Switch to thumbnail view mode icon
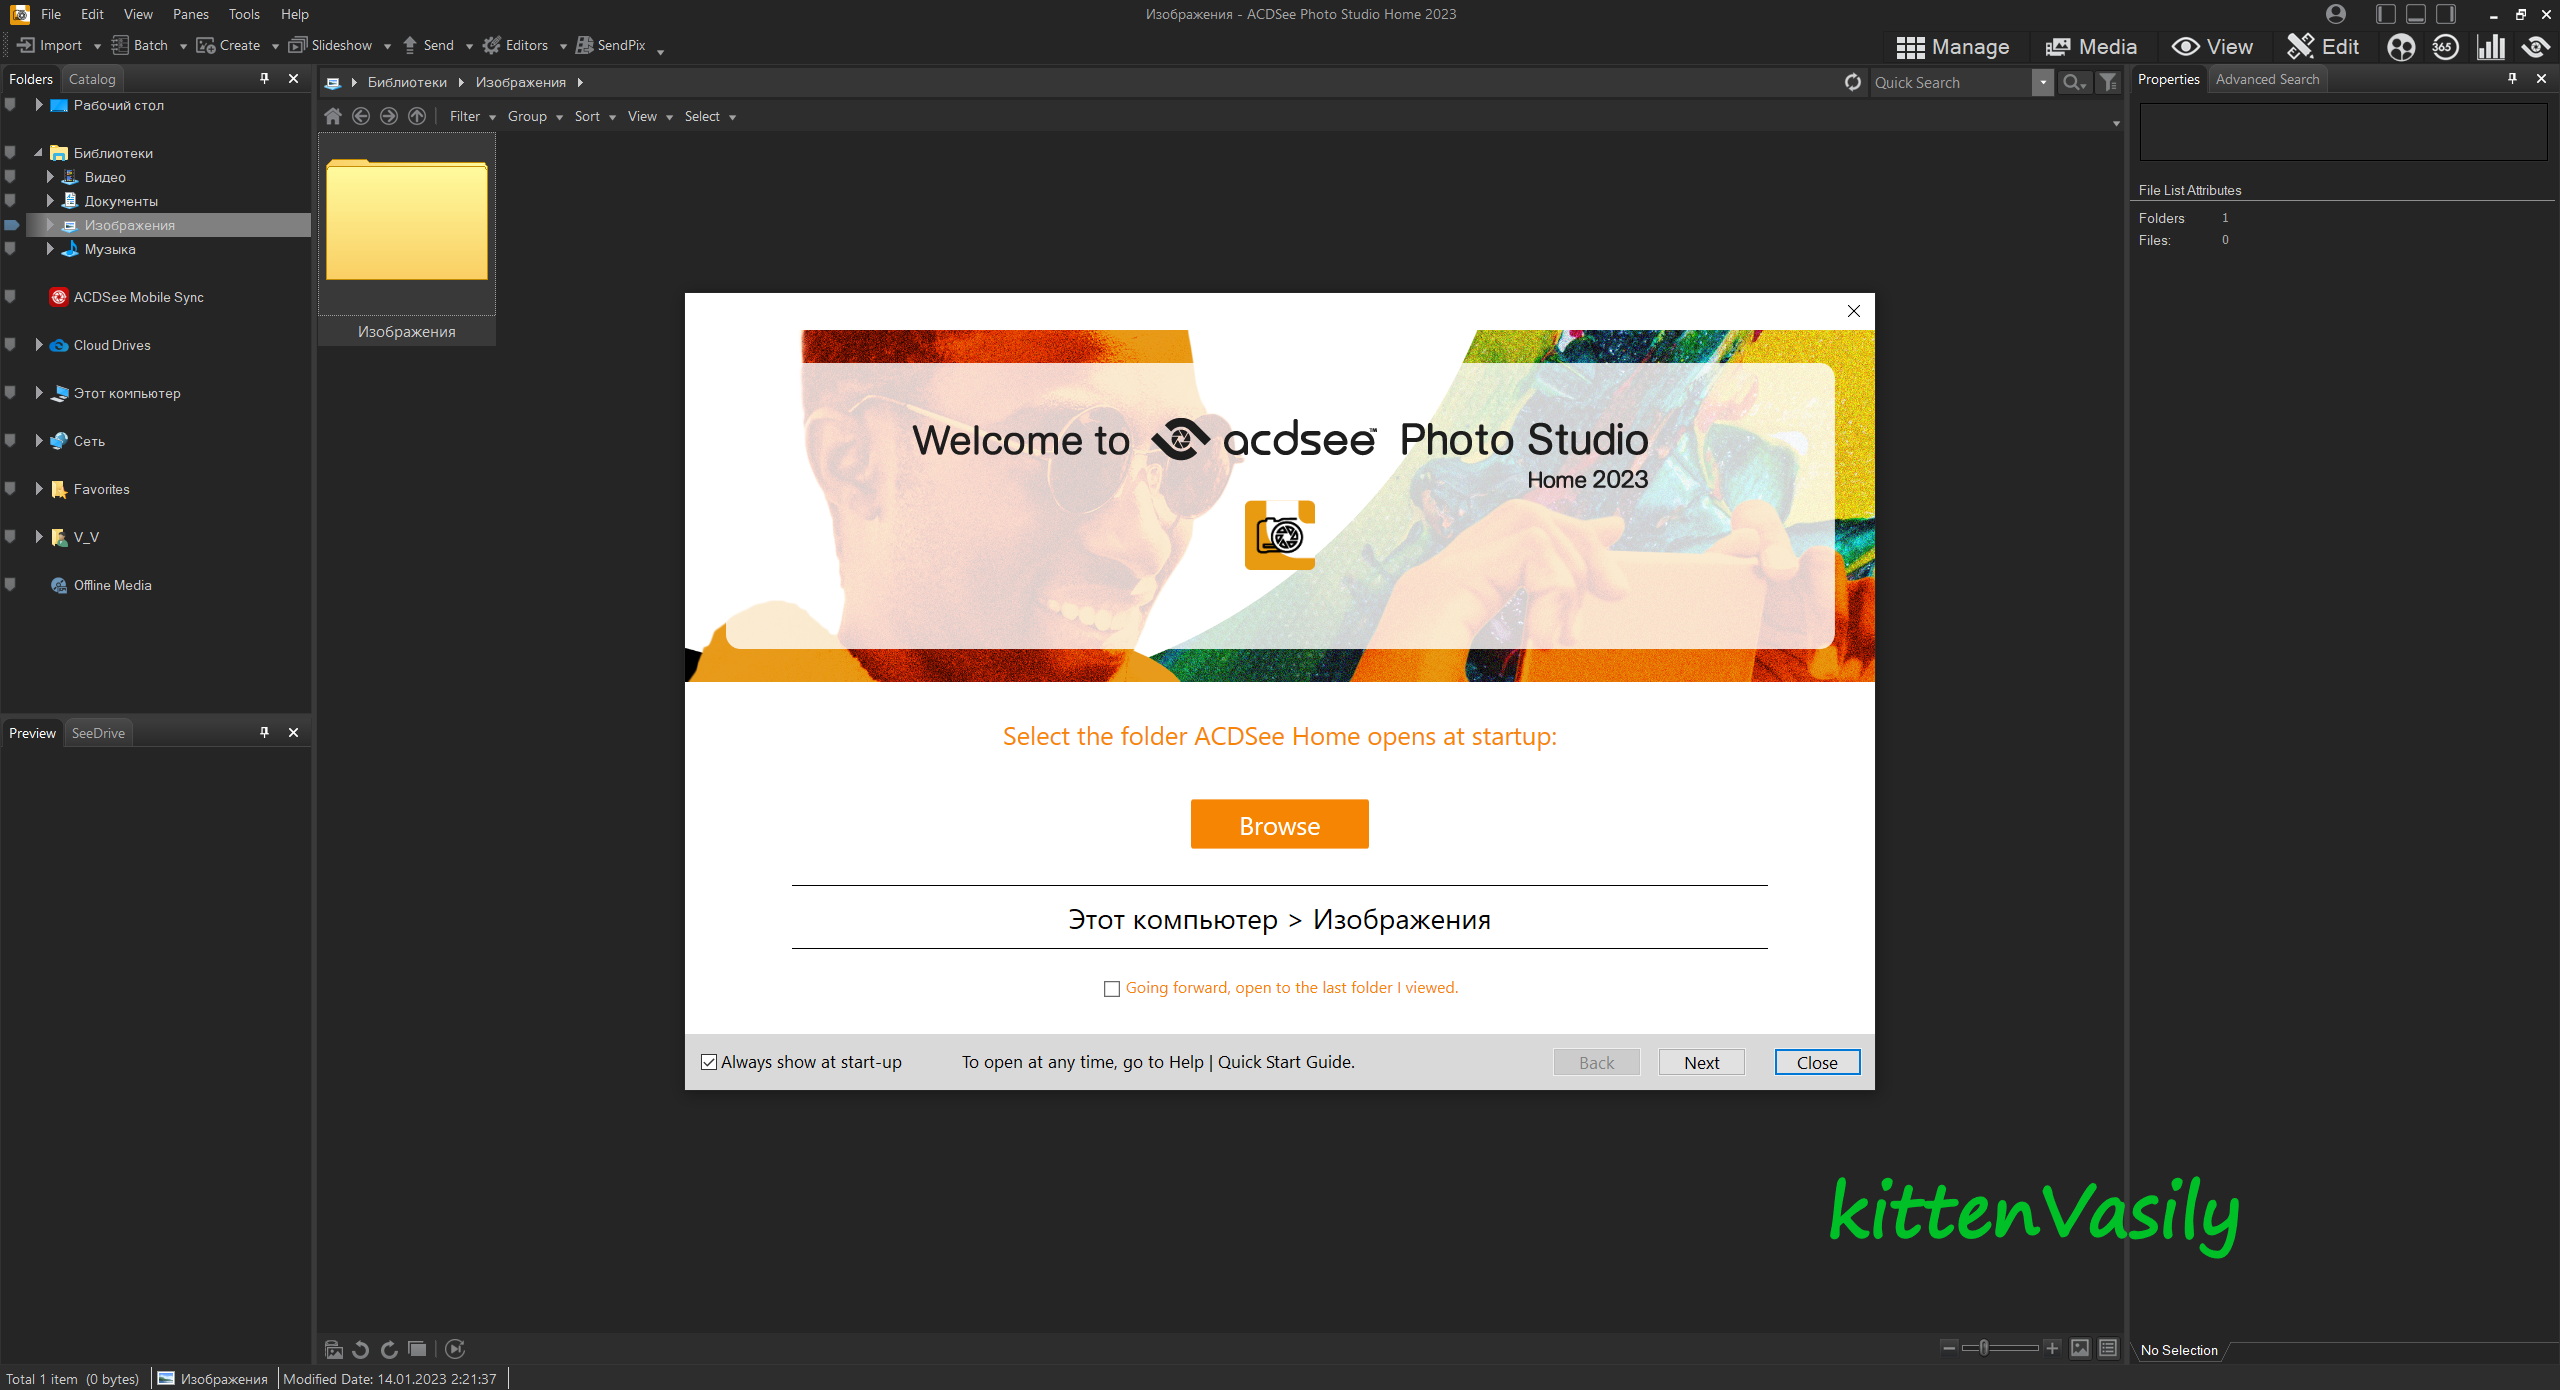This screenshot has width=2560, height=1390. tap(2080, 1348)
